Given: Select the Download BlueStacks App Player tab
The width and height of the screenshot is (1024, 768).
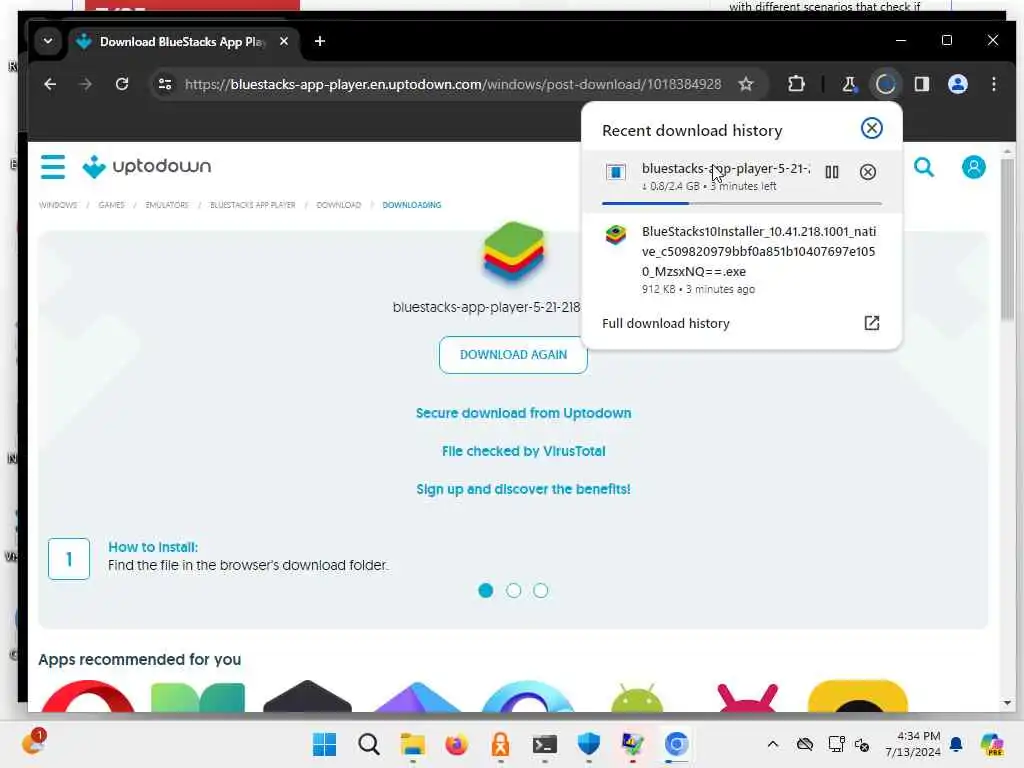Looking at the screenshot, I should click(x=183, y=42).
